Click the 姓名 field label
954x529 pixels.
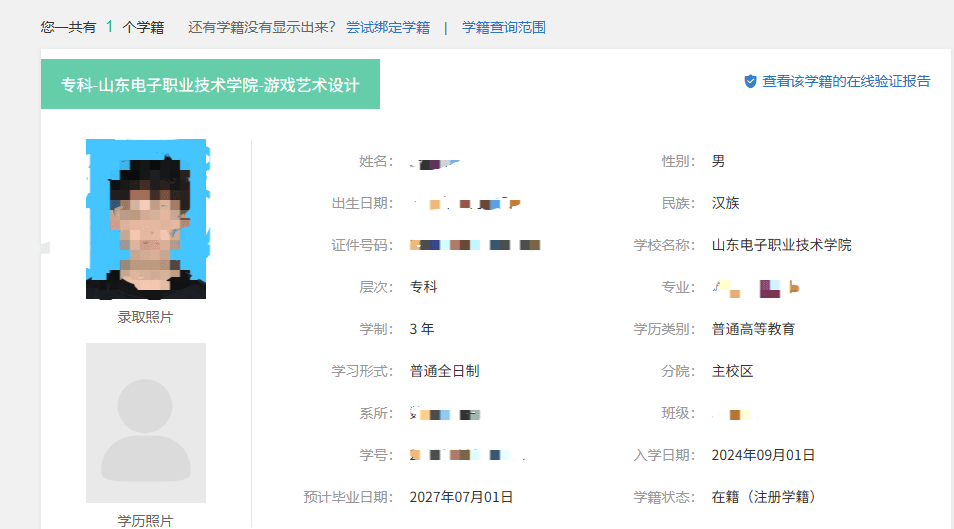pyautogui.click(x=376, y=161)
